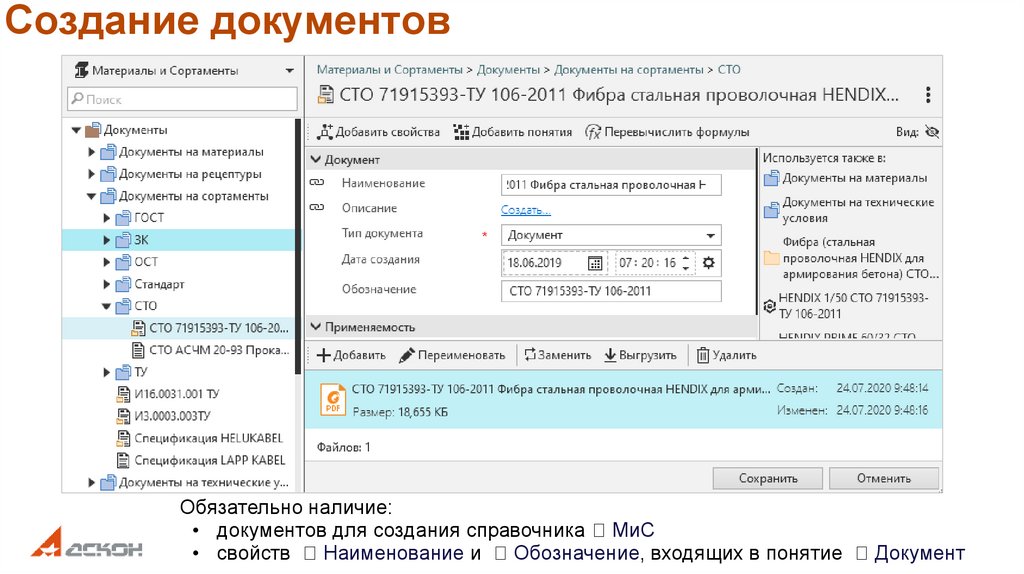Screen dimensions: 1024x574
Task: Select the ТУ folder icon
Action: (123, 372)
